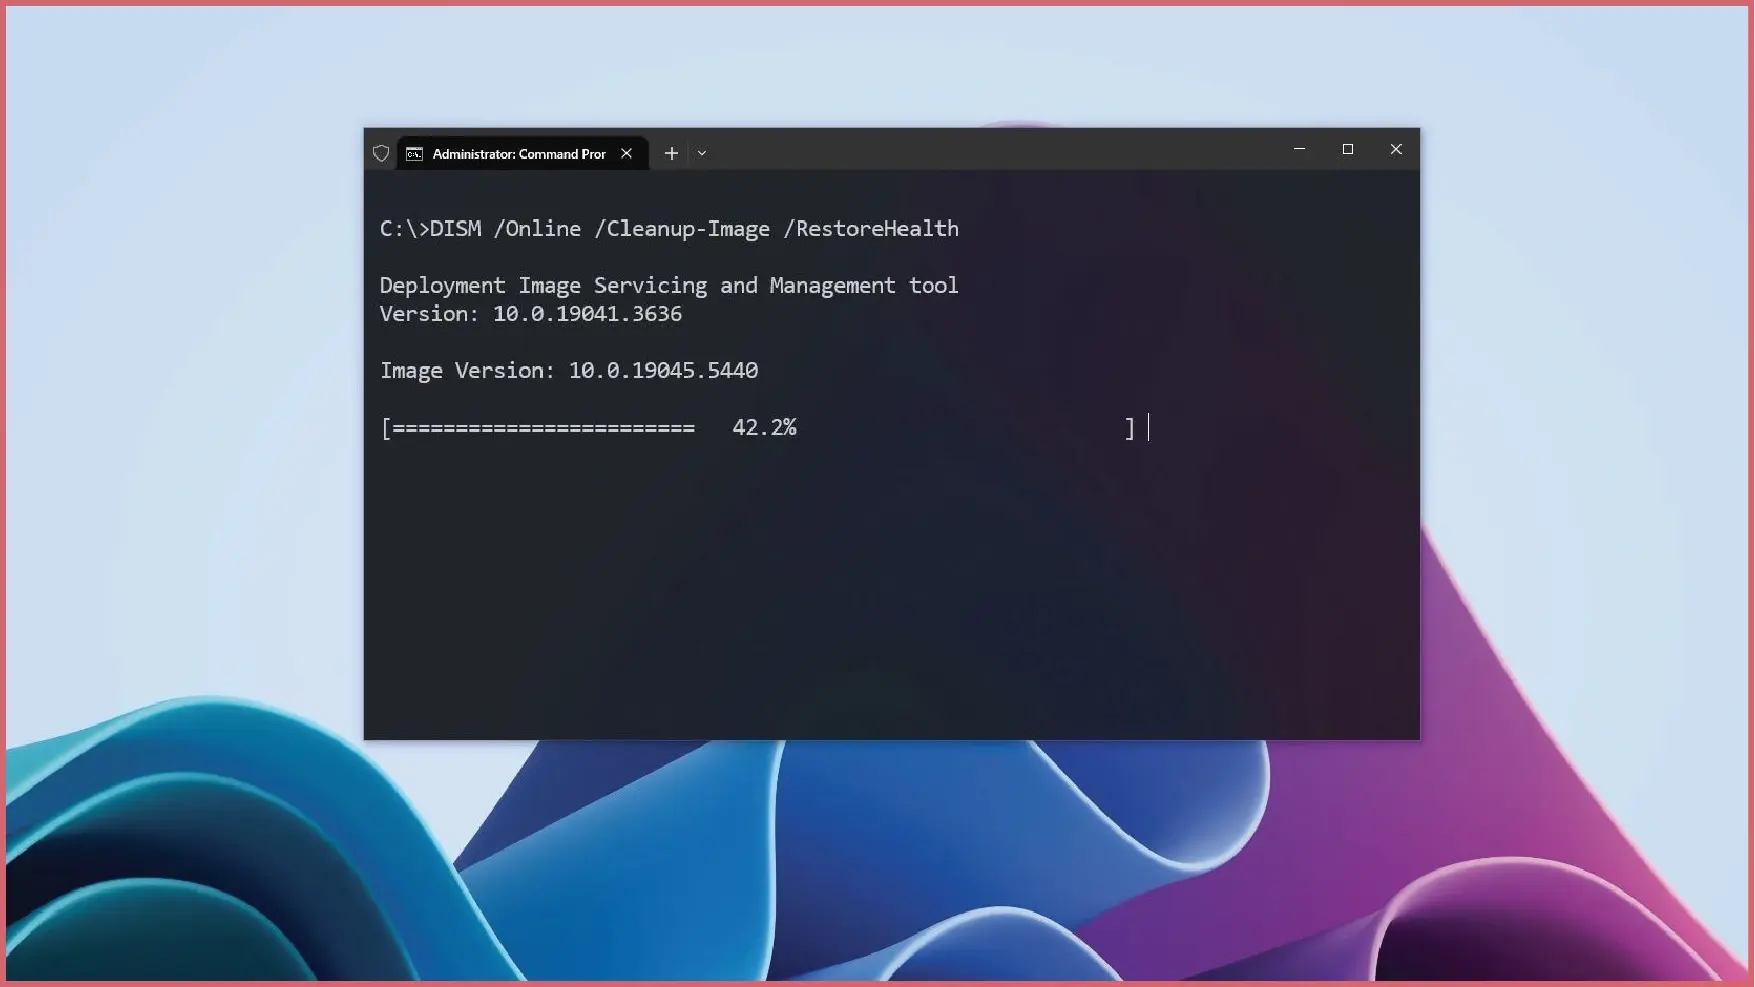This screenshot has width=1755, height=987.
Task: Close the Administrator: Command Prompt tab
Action: tap(626, 154)
